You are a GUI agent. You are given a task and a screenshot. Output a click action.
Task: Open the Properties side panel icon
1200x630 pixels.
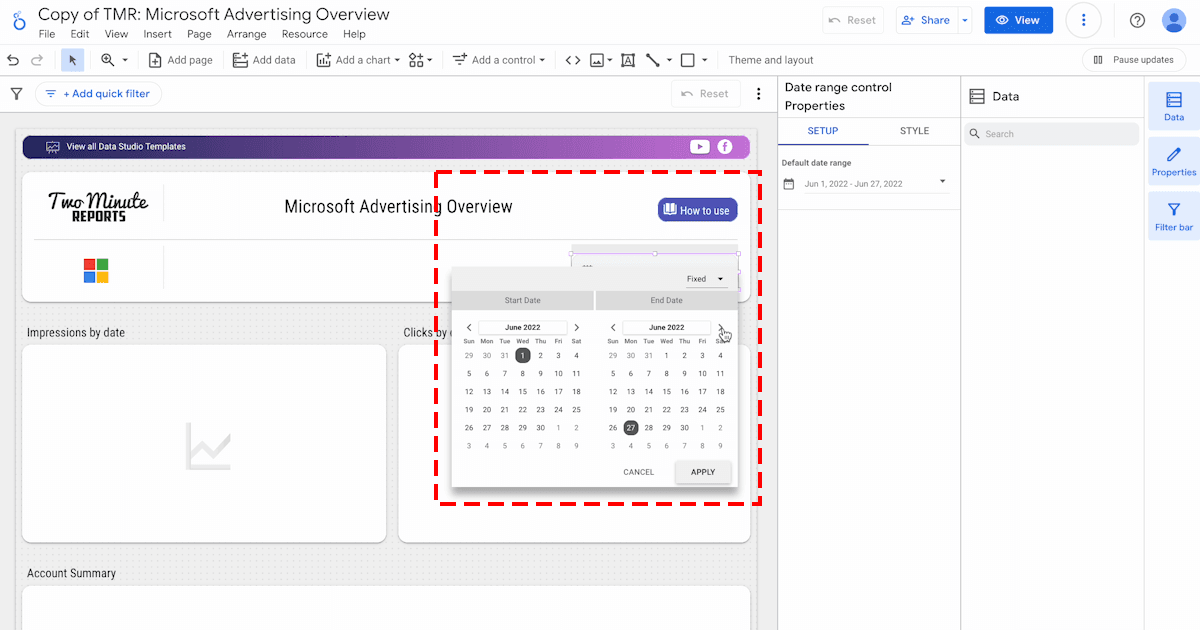1173,161
